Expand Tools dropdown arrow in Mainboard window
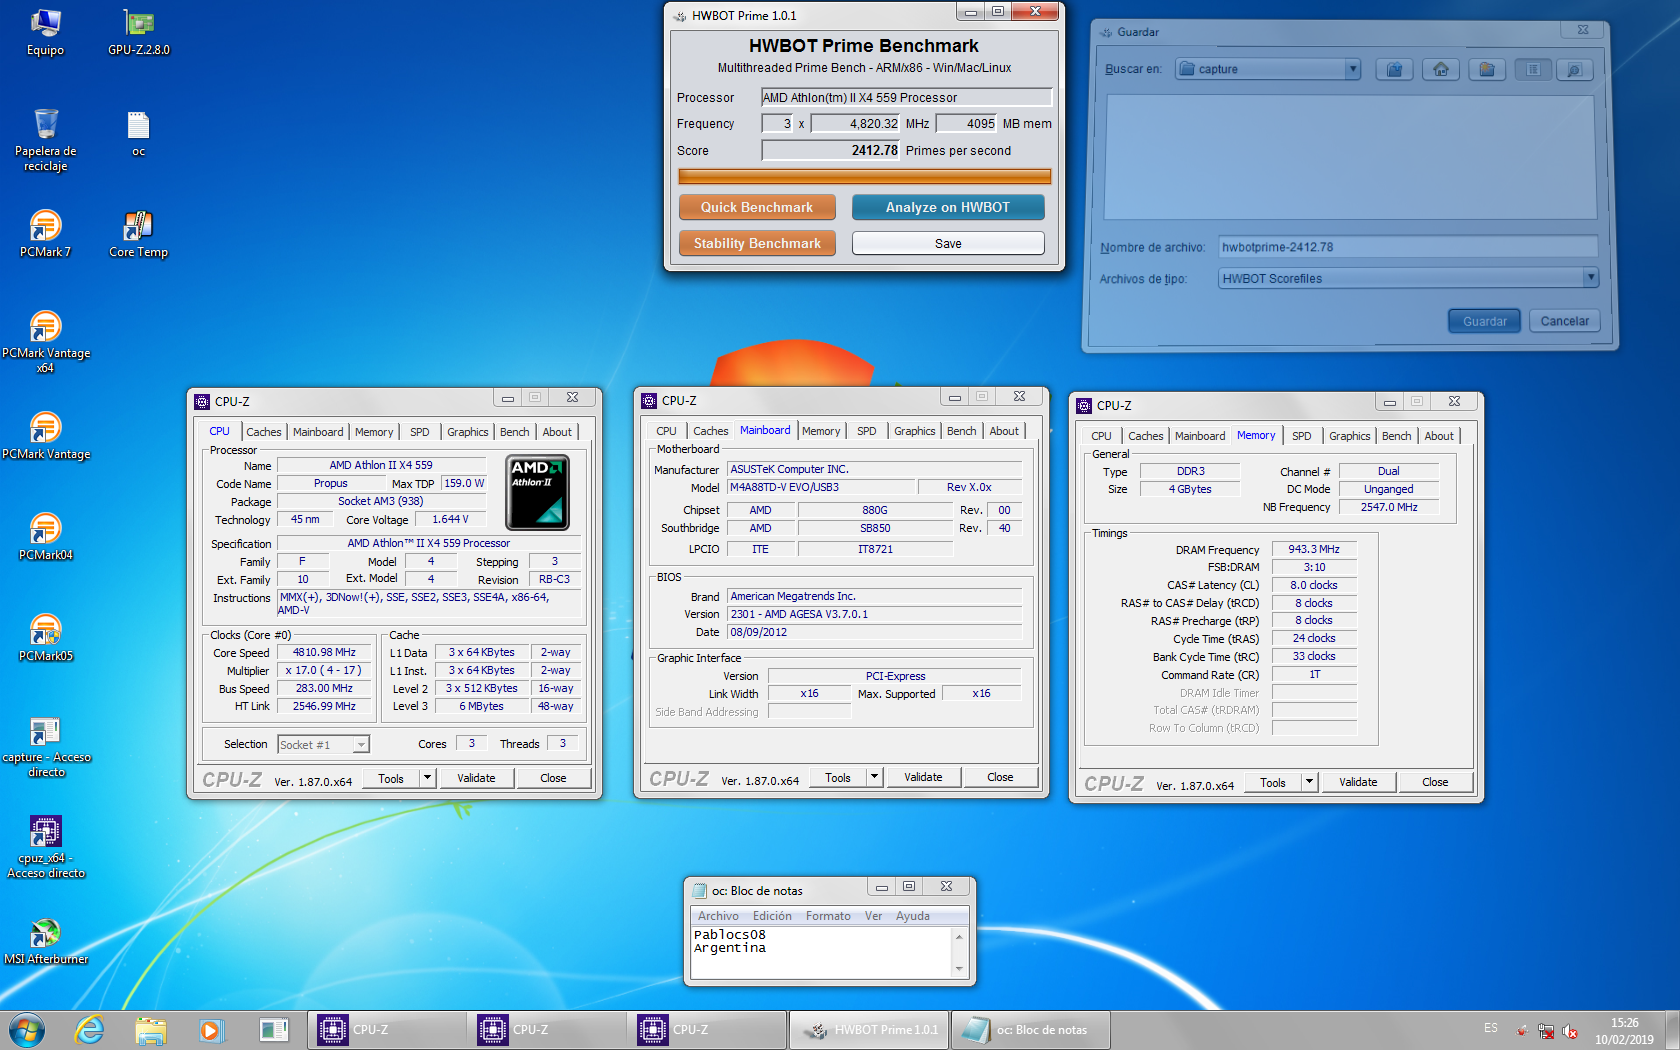This screenshot has height=1050, width=1680. (x=874, y=777)
